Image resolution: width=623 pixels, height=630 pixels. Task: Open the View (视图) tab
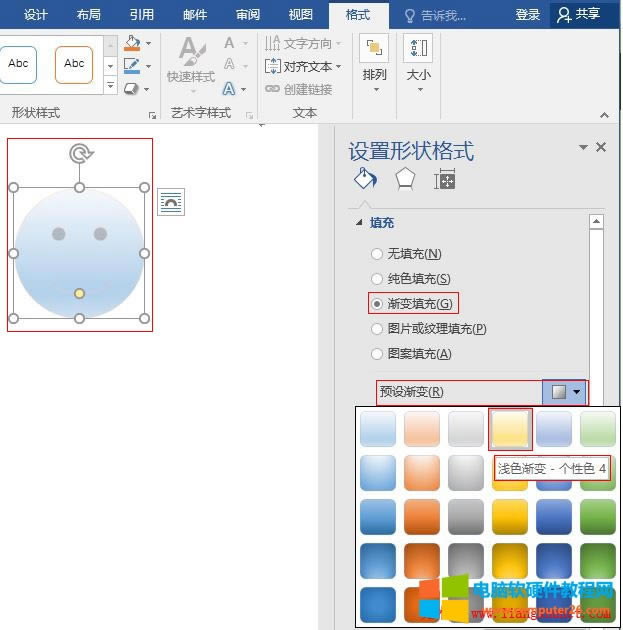301,15
